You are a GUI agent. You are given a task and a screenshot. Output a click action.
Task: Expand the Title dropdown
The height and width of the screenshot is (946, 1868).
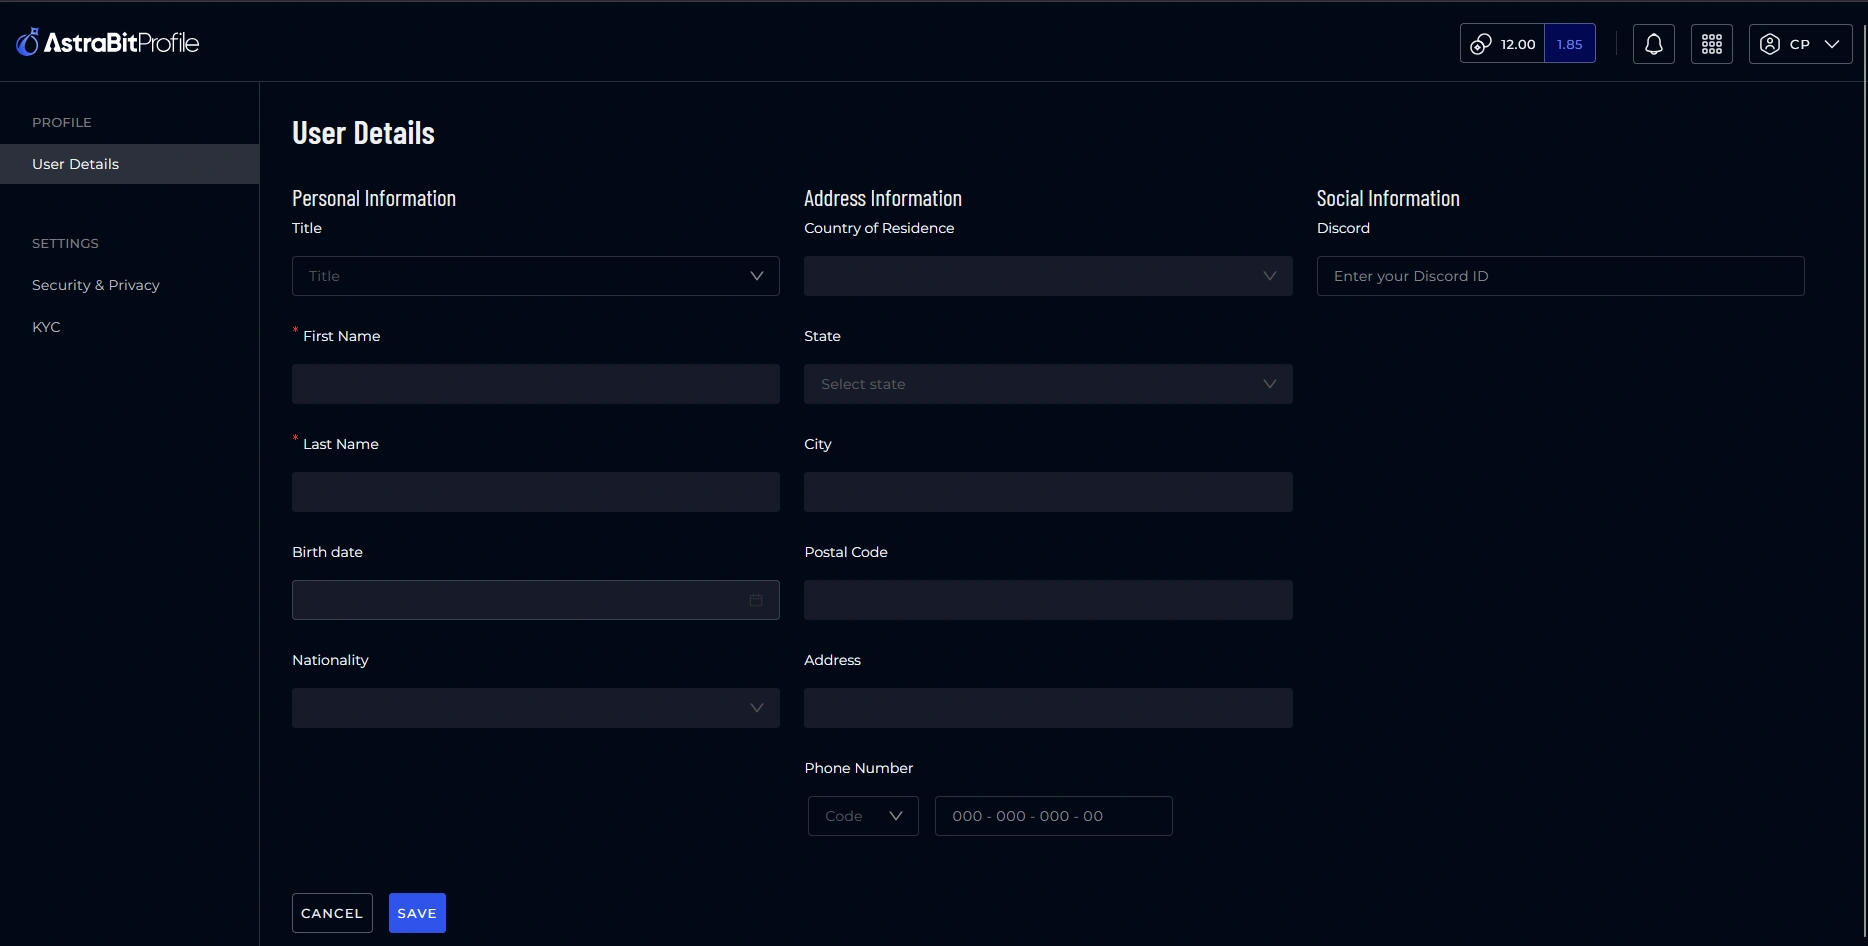pyautogui.click(x=536, y=276)
